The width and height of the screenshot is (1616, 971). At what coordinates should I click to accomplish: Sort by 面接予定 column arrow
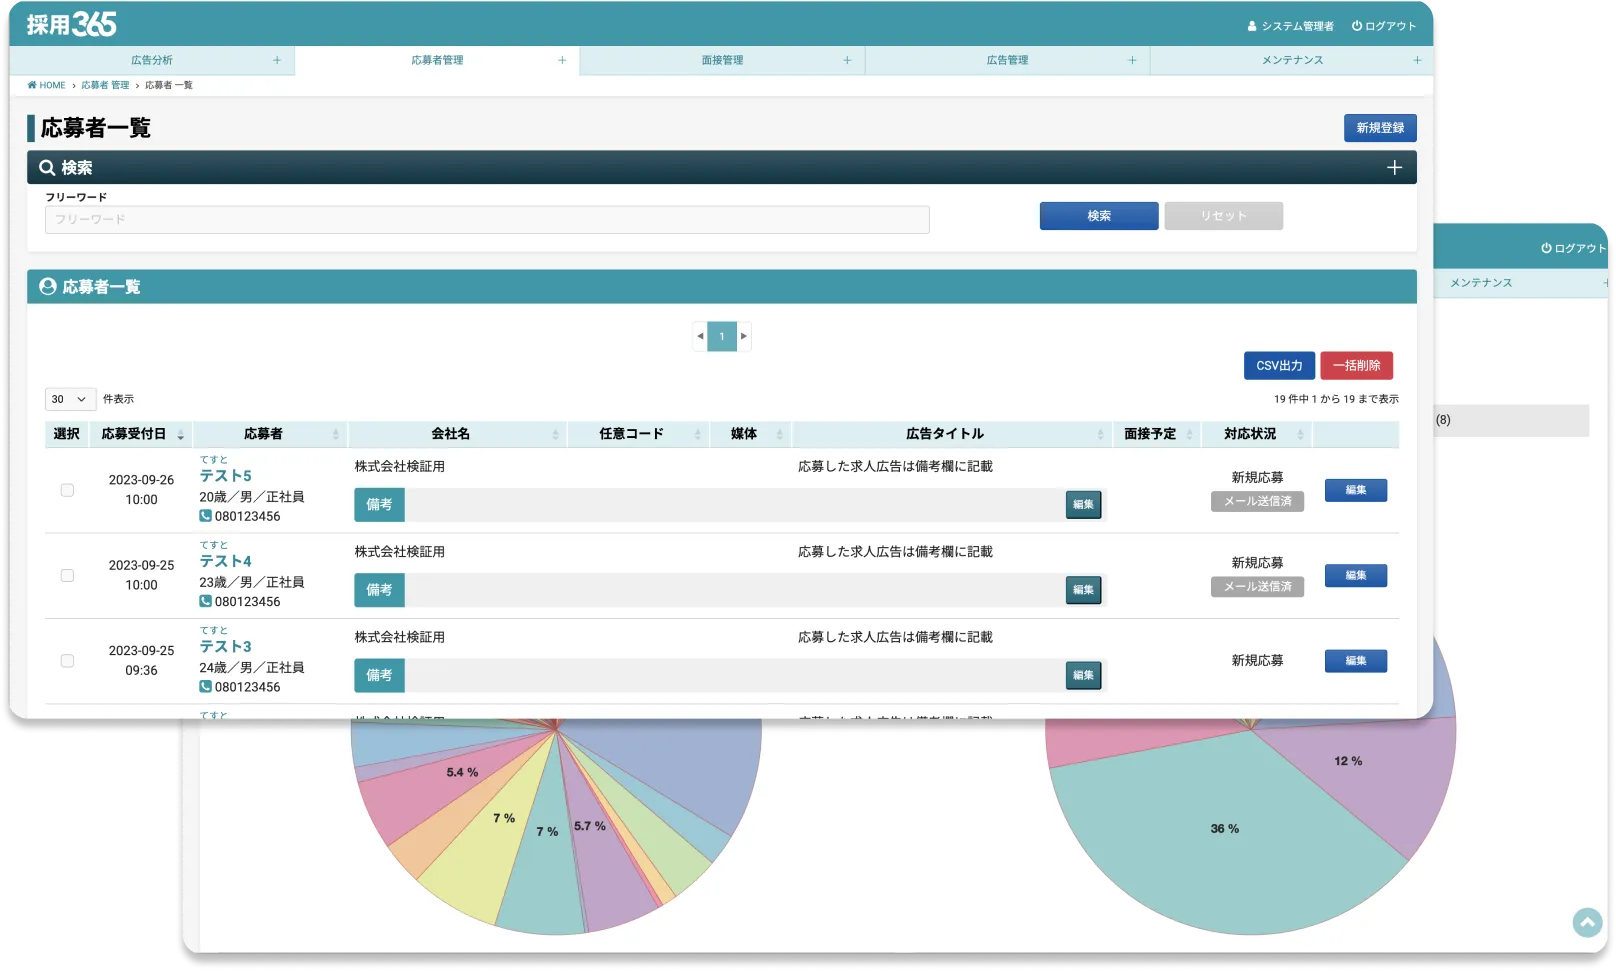(1190, 435)
